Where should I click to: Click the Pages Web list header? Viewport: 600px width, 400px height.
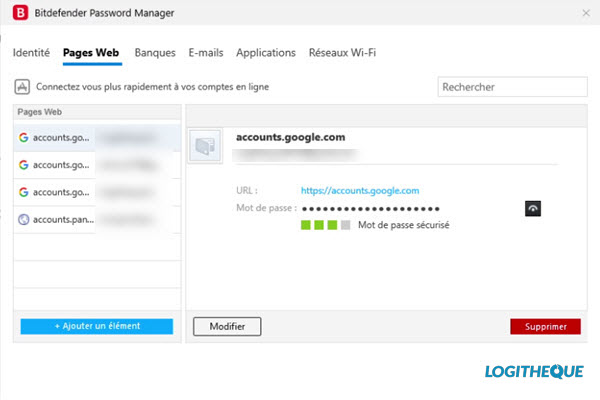click(97, 112)
